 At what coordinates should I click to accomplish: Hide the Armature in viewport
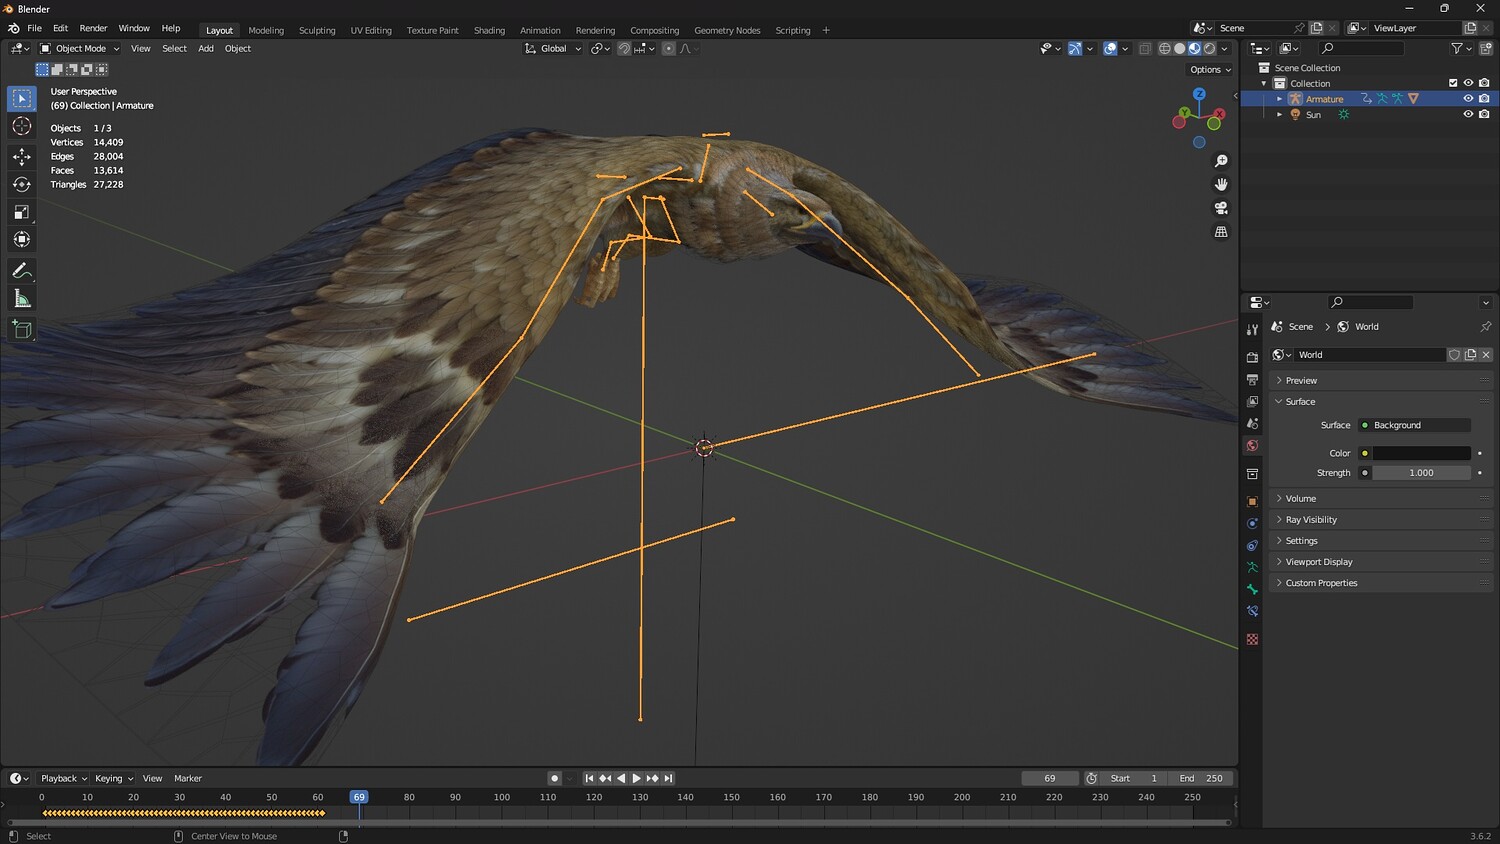(1468, 99)
